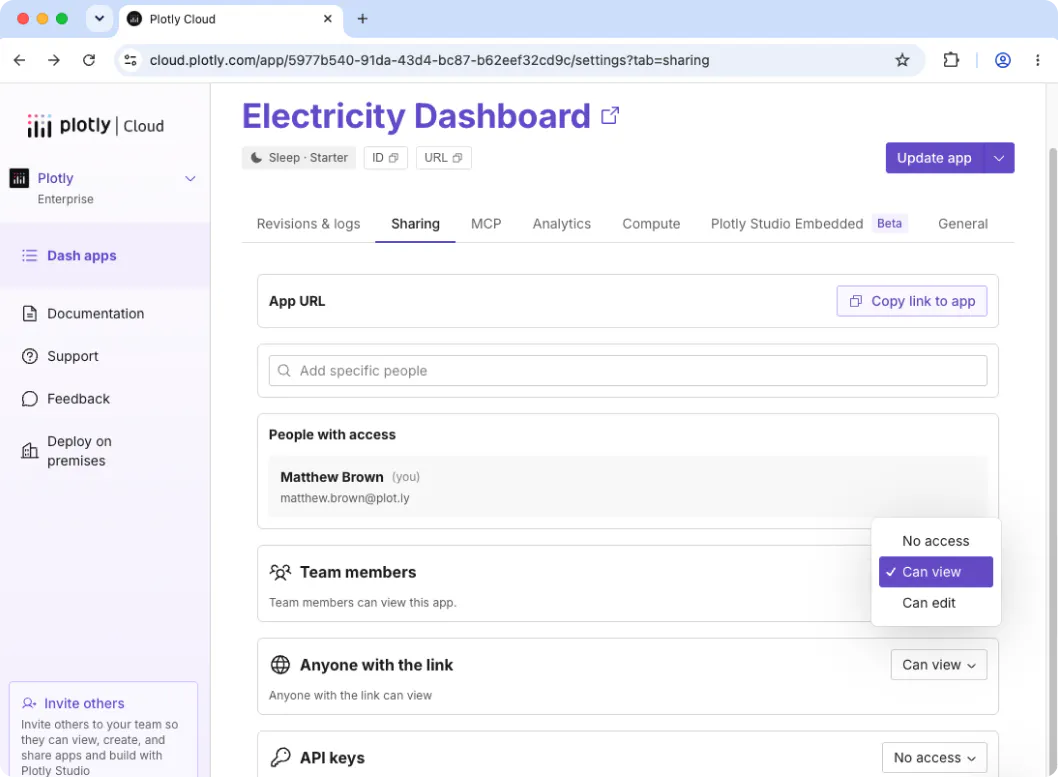Open Documentation in sidebar

click(95, 314)
